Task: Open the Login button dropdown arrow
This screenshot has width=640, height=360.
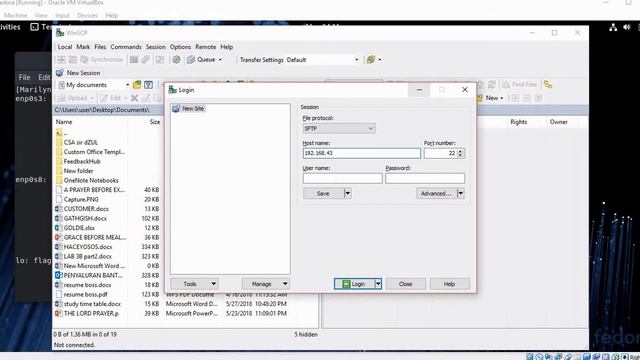Action: pyautogui.click(x=378, y=284)
